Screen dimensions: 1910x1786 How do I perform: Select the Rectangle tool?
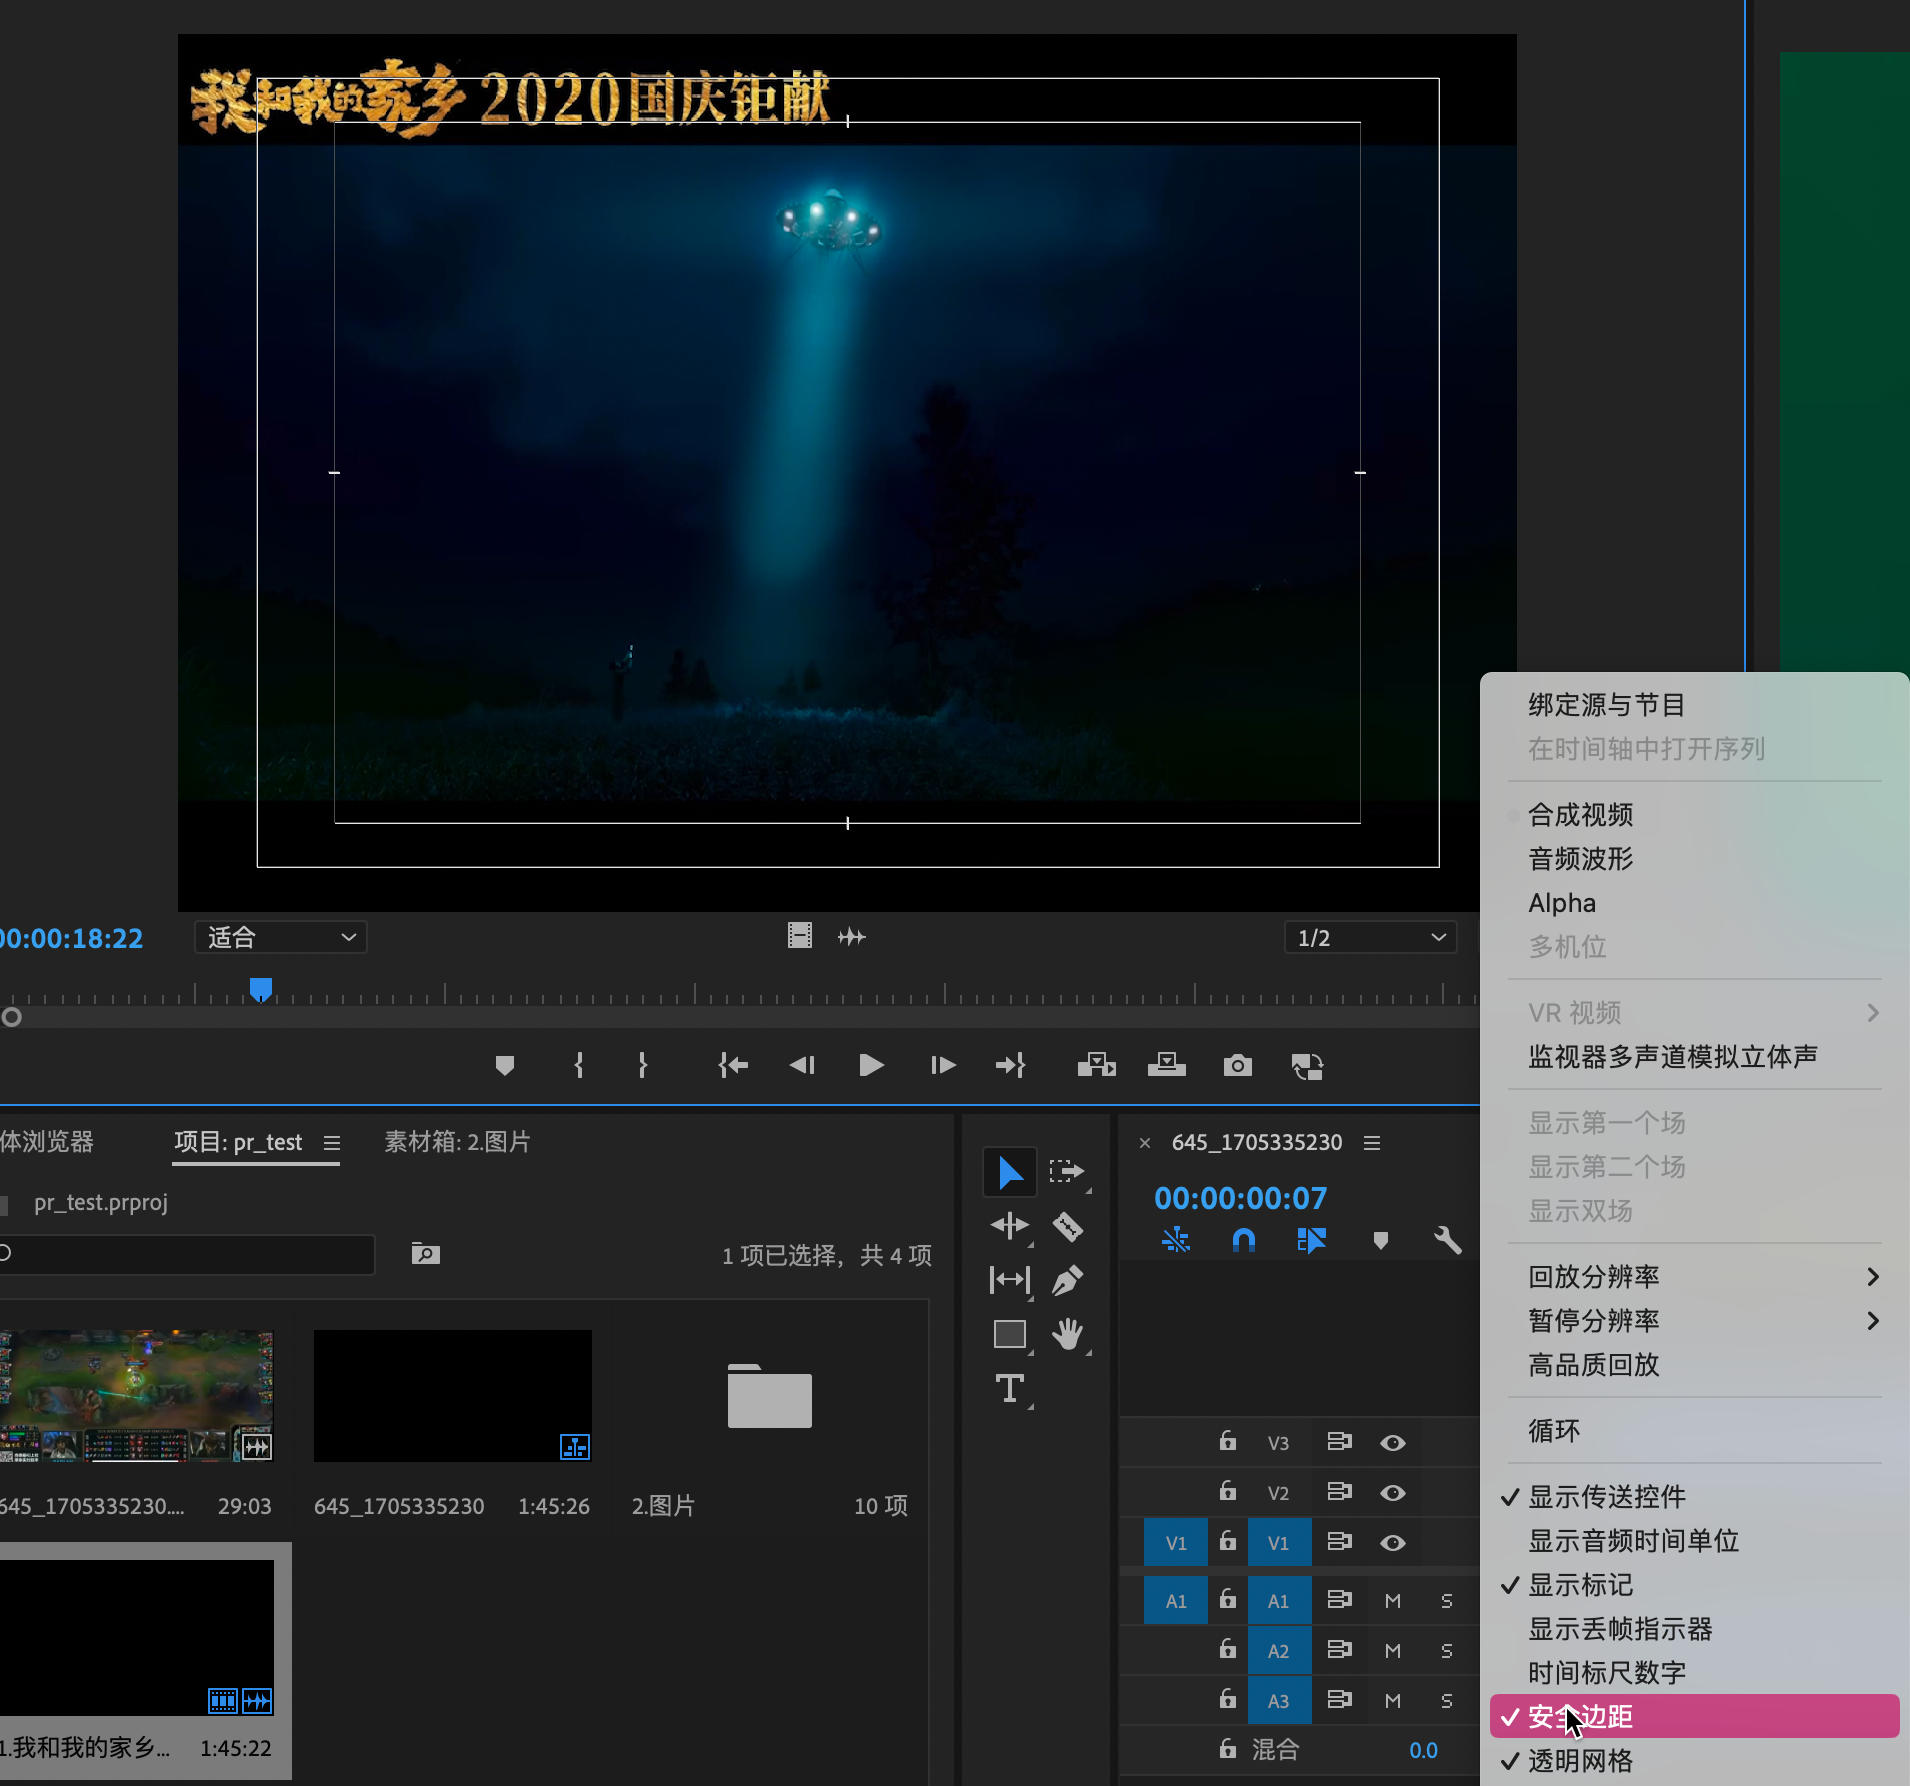click(x=1010, y=1334)
